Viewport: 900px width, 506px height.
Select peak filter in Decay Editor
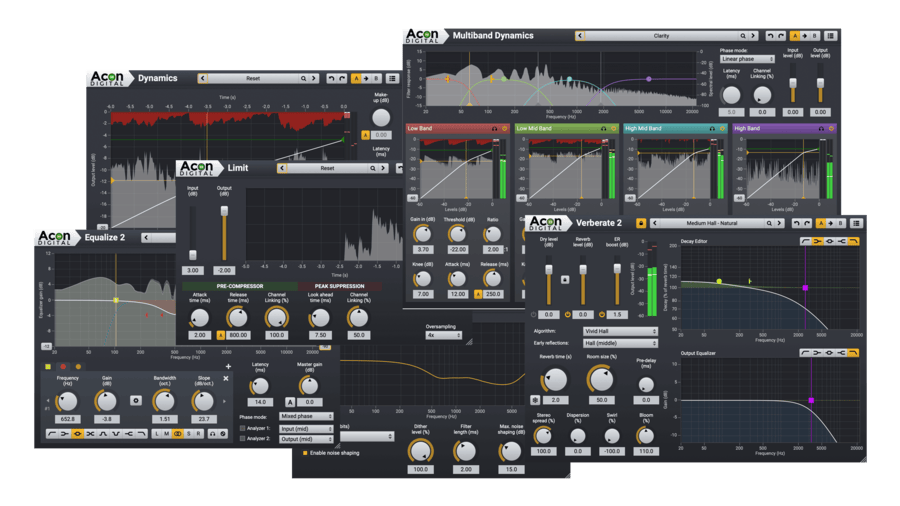830,242
